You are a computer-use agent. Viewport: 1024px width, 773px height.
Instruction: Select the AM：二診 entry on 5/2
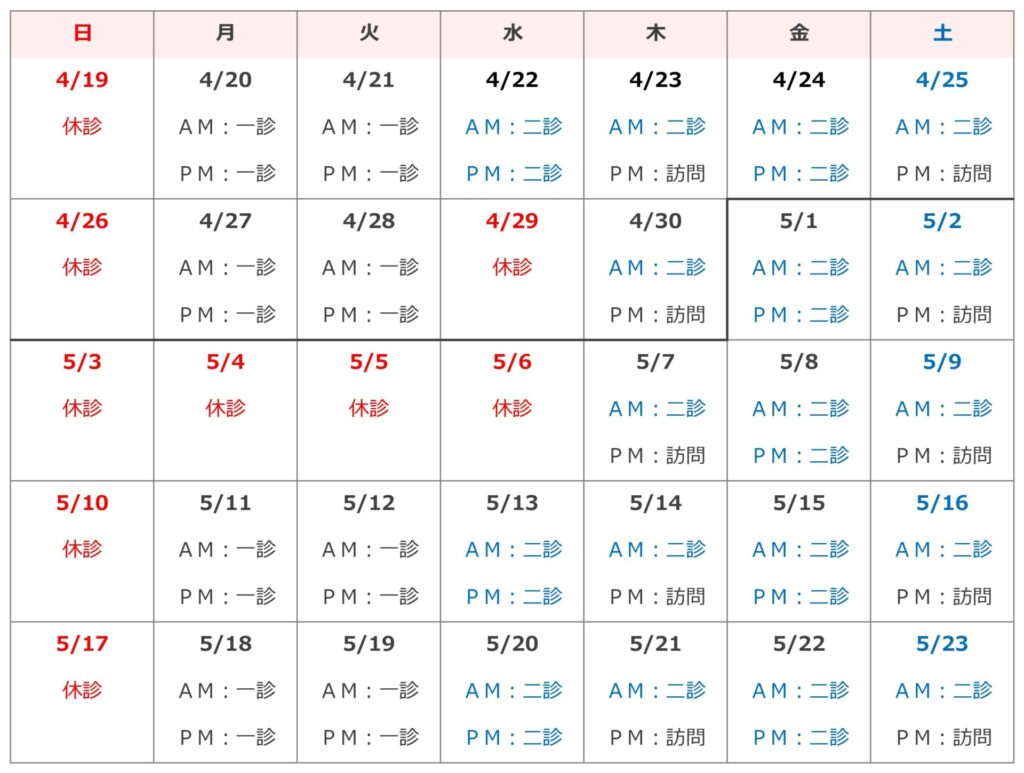pyautogui.click(x=943, y=267)
